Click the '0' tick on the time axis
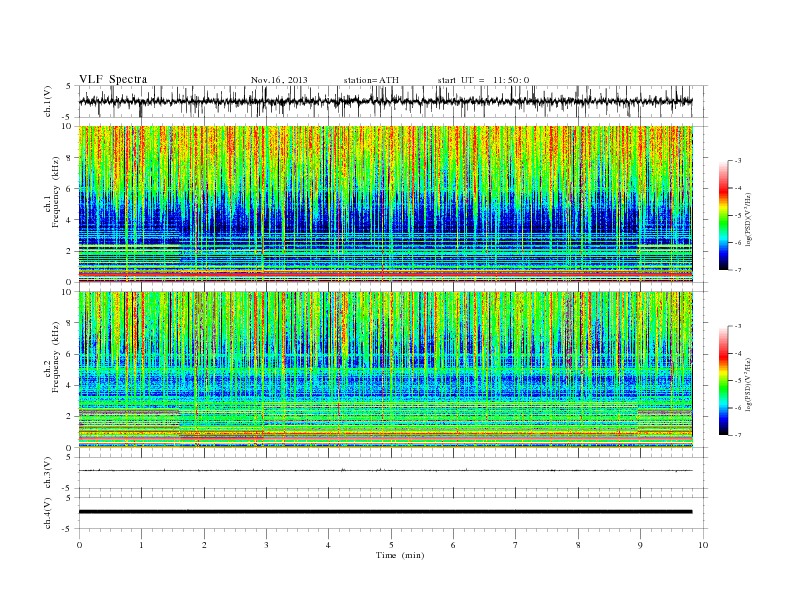Screen dimensions: 792x612 (x=79, y=545)
